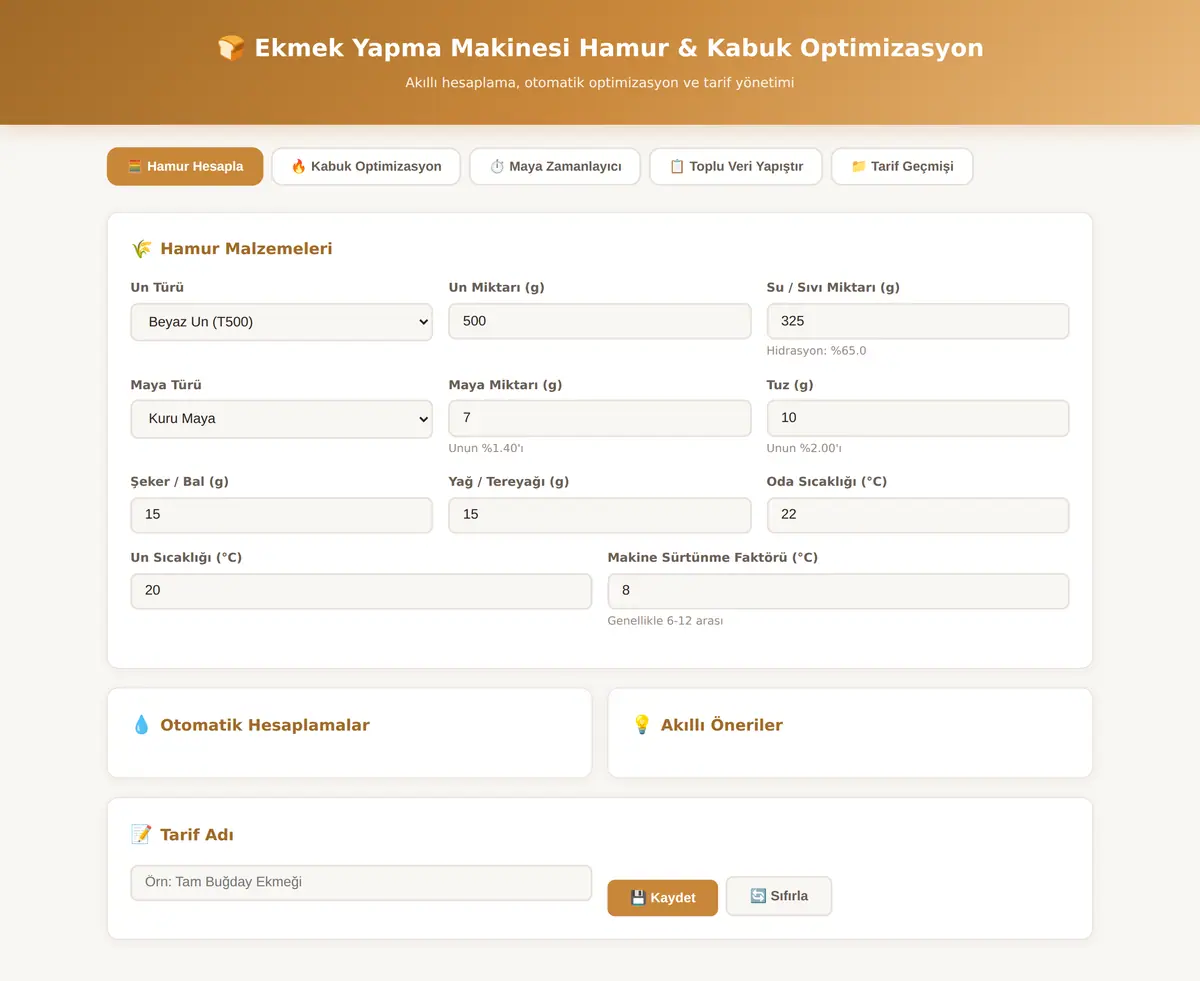The height and width of the screenshot is (981, 1200).
Task: Click the Un Sıcaklığı field
Action: [361, 591]
